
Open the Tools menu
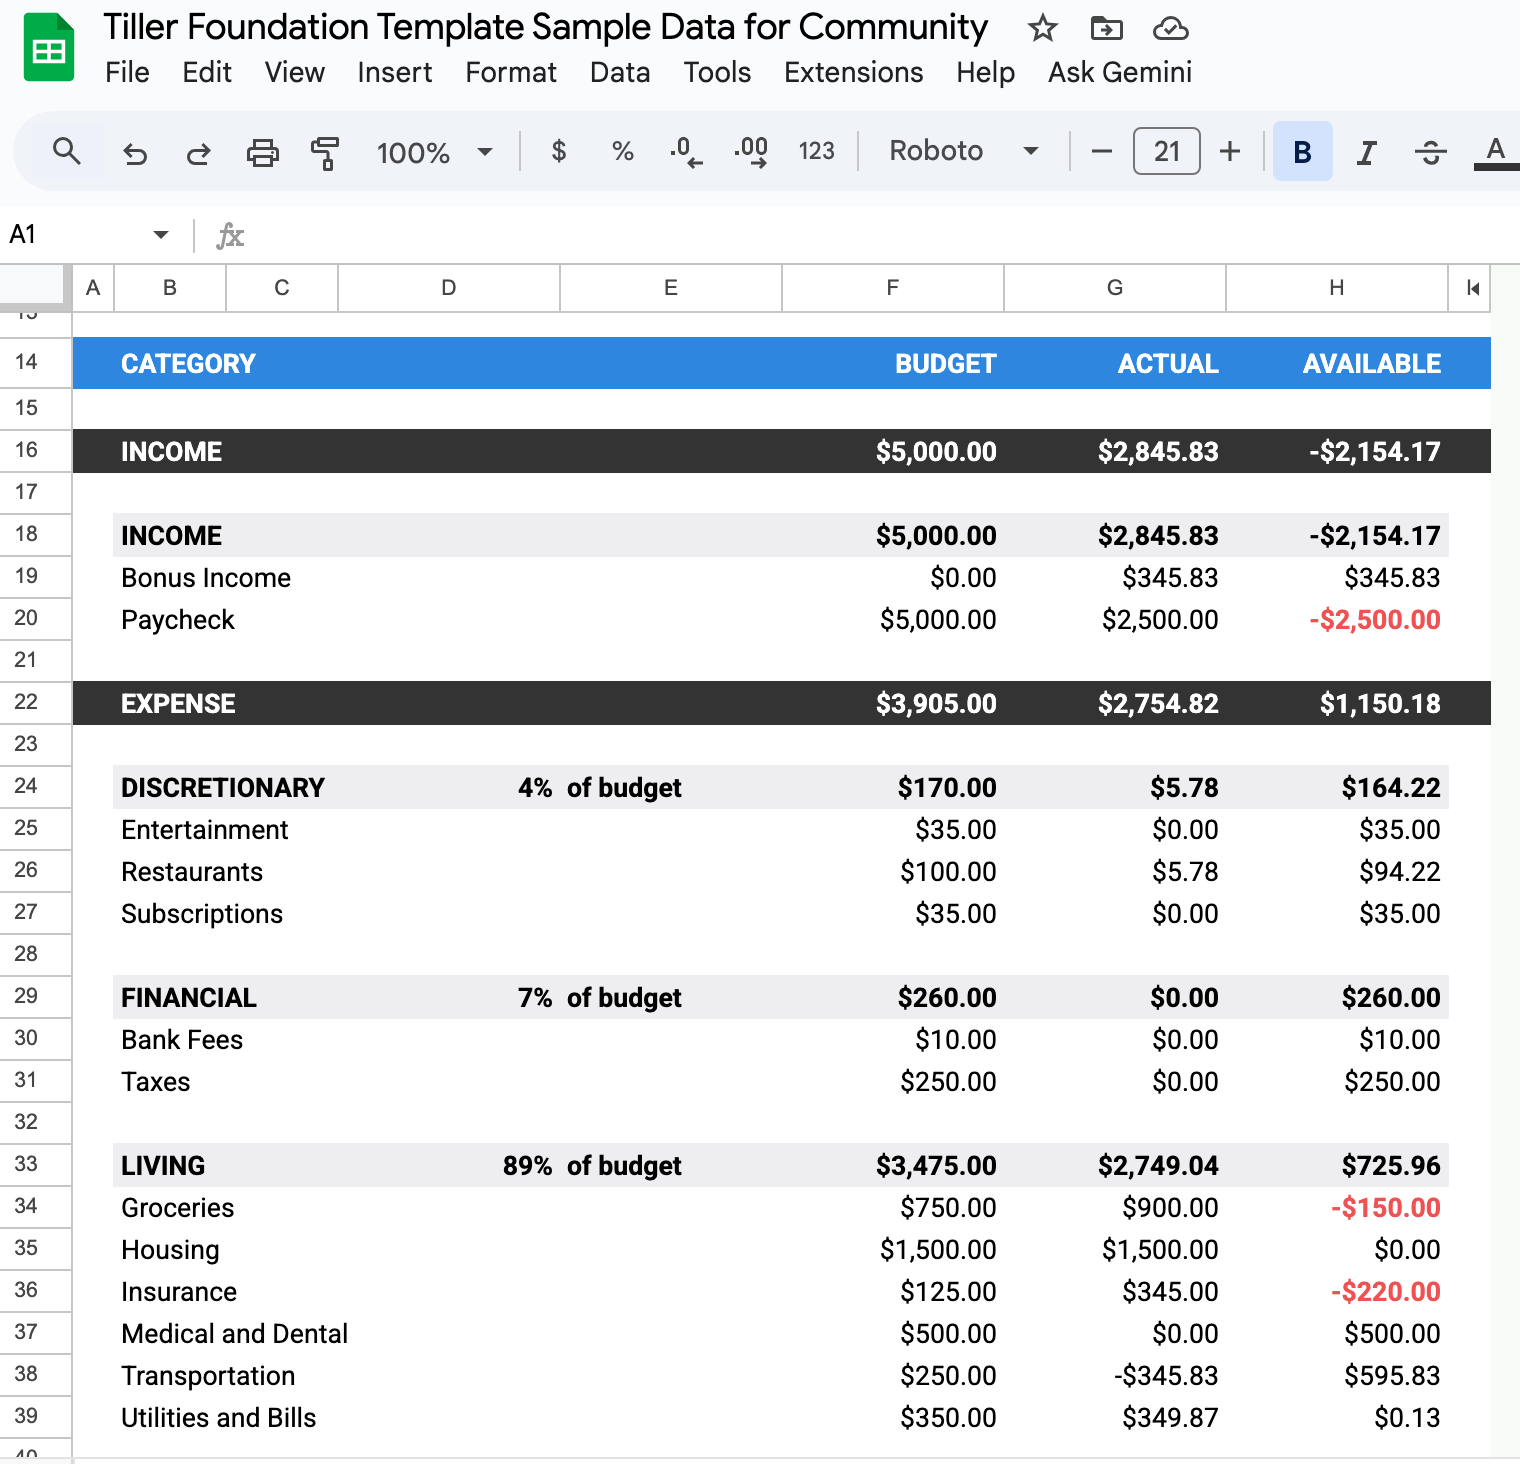point(717,72)
